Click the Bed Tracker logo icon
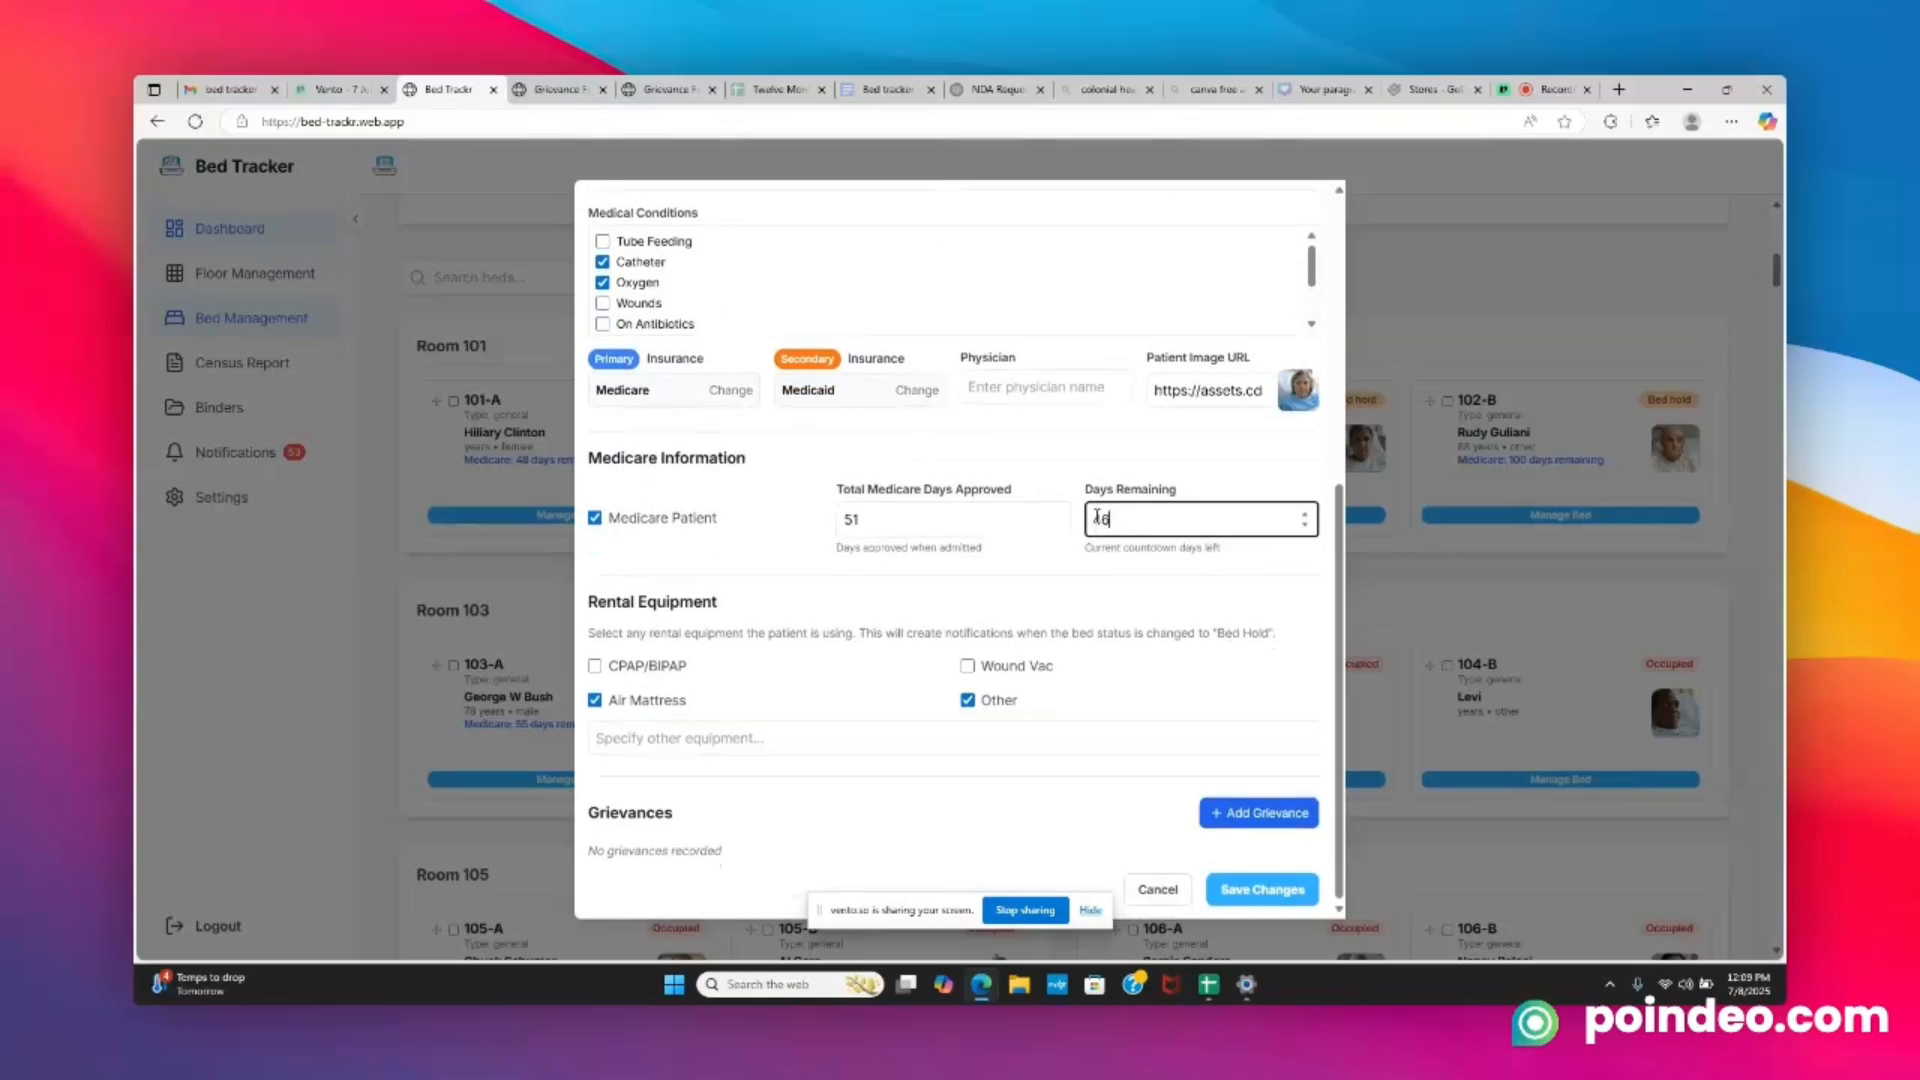 coord(171,165)
